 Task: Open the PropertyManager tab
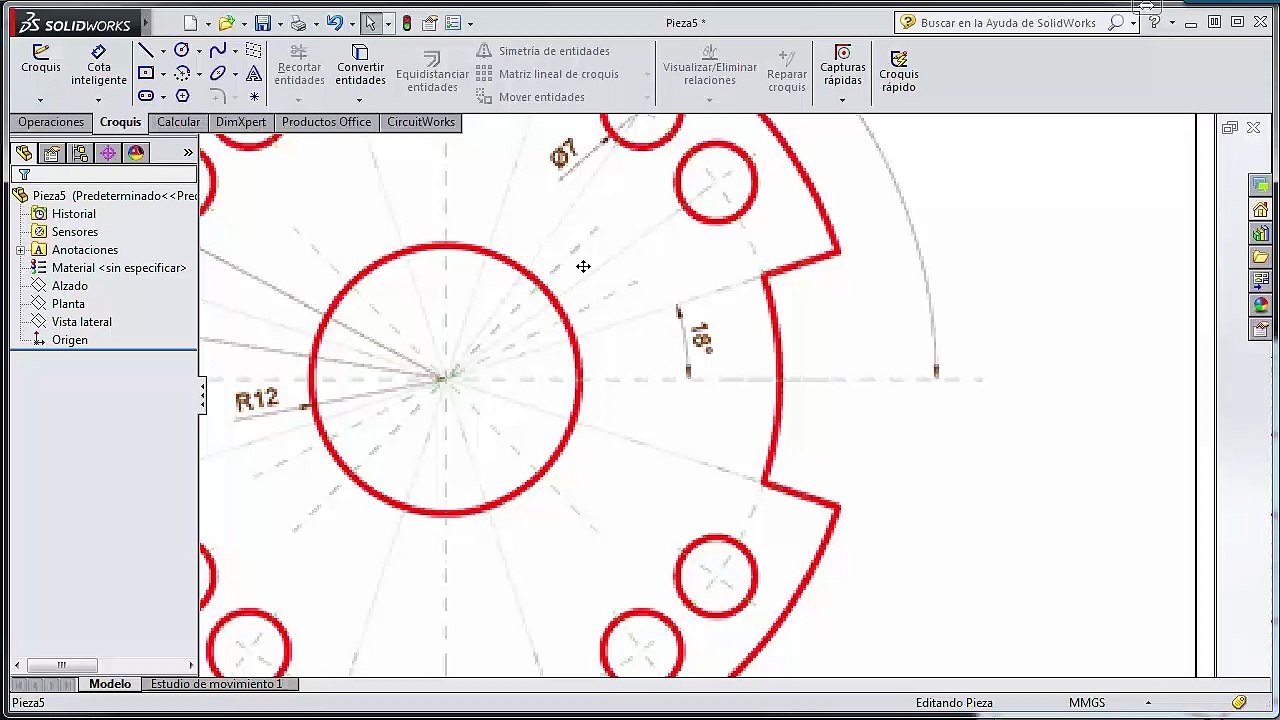pyautogui.click(x=52, y=153)
